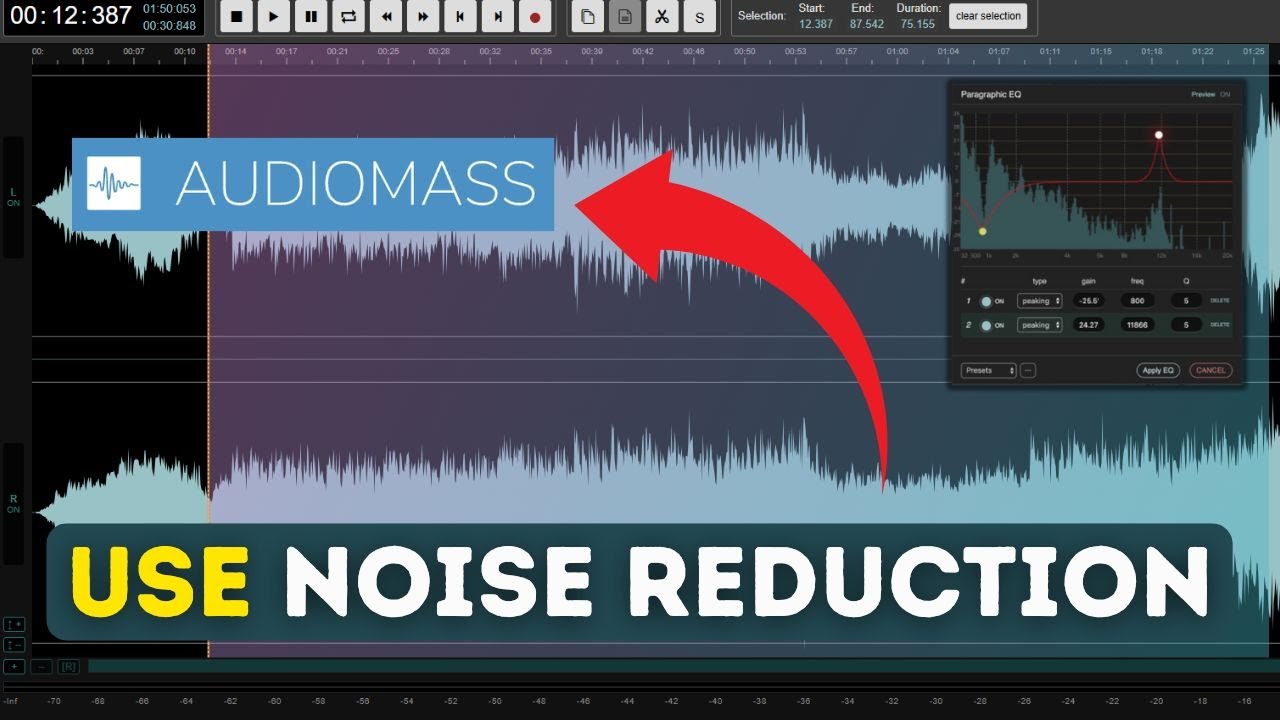Increase waveform vertical zoom
The height and width of the screenshot is (720, 1280).
point(14,623)
